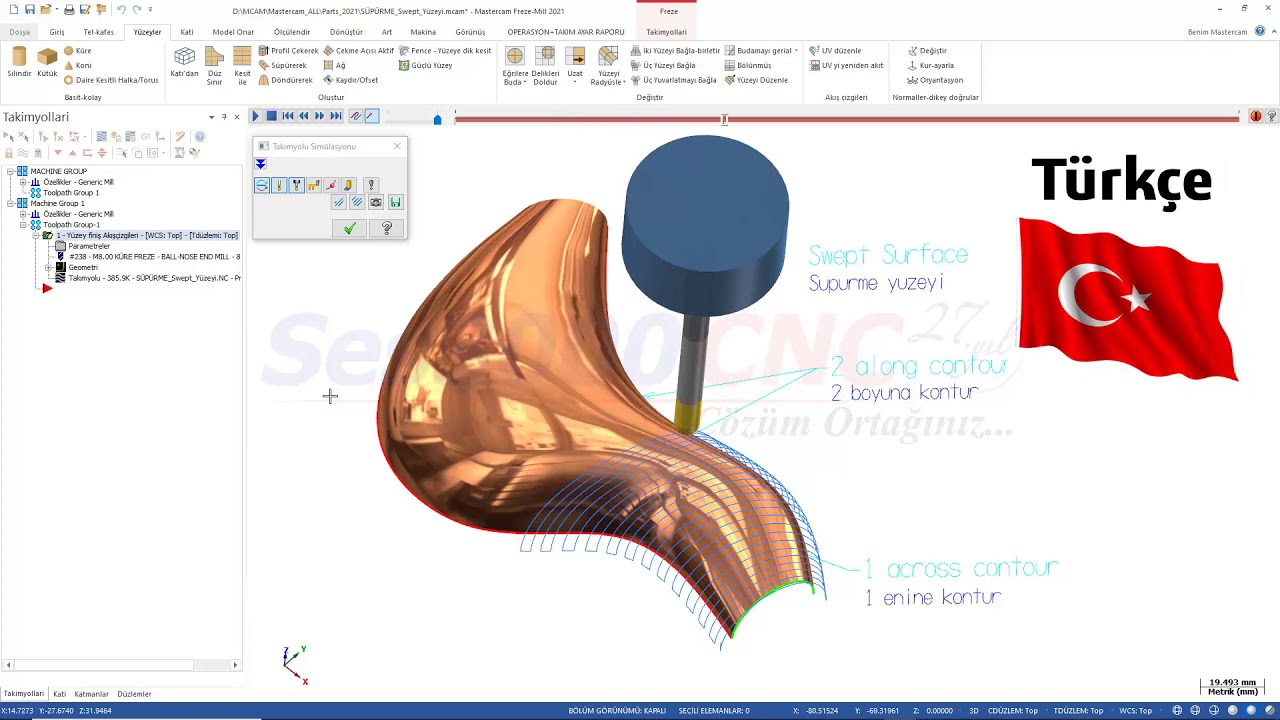The height and width of the screenshot is (720, 1280).
Task: Choose the Döndürerek revolved surface tool
Action: tap(285, 80)
